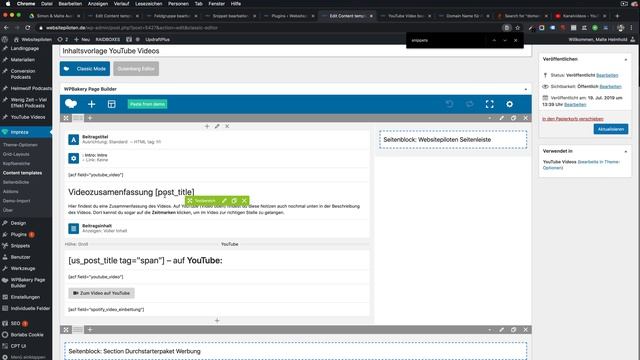
Task: Add a column to the first row
Action: pos(90,118)
